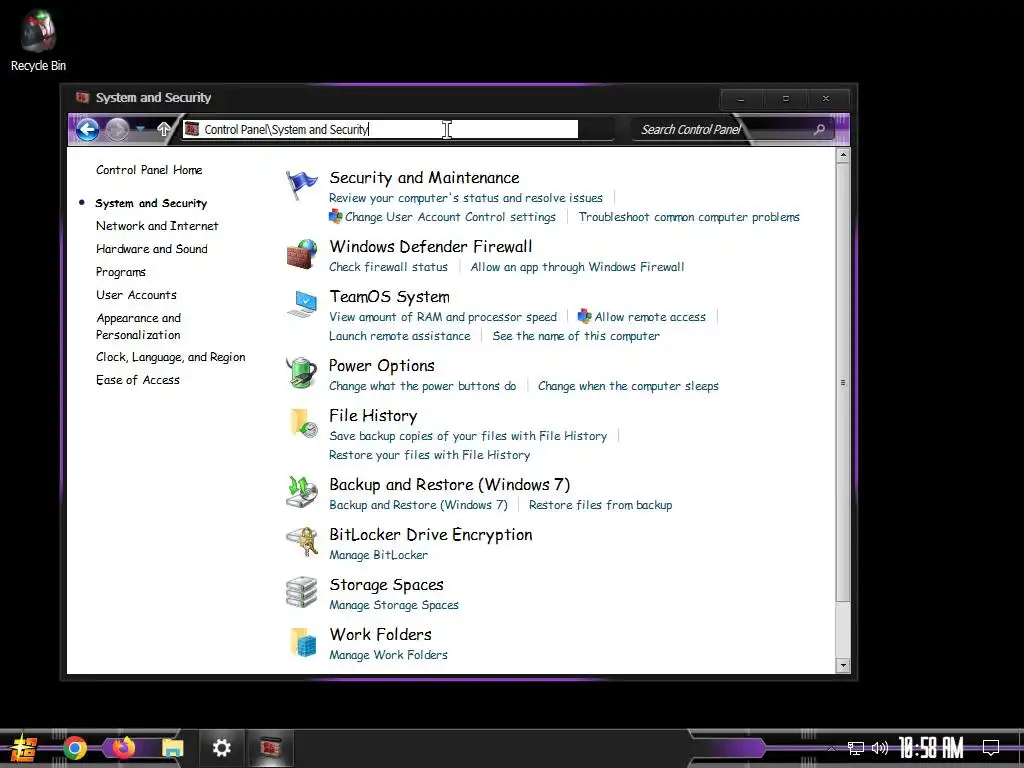Click the Backup and Restore icon
This screenshot has height=768, width=1024.
coord(301,492)
